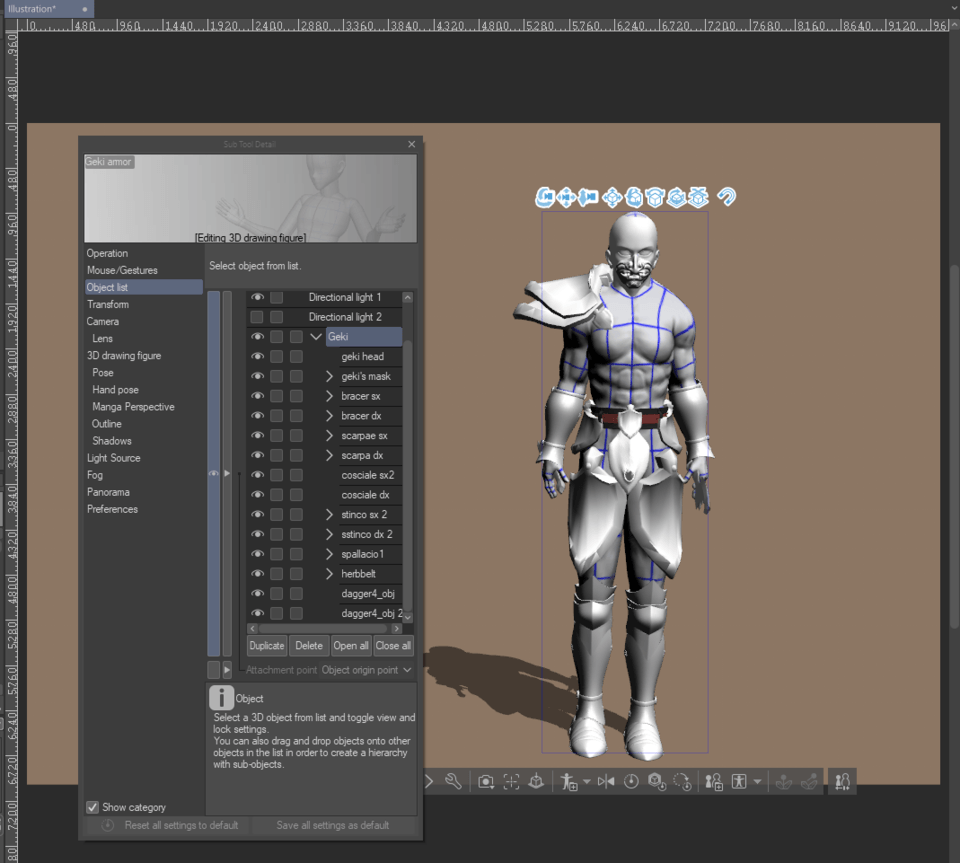960x863 pixels.
Task: Expand the scarpae sx item
Action: 329,435
